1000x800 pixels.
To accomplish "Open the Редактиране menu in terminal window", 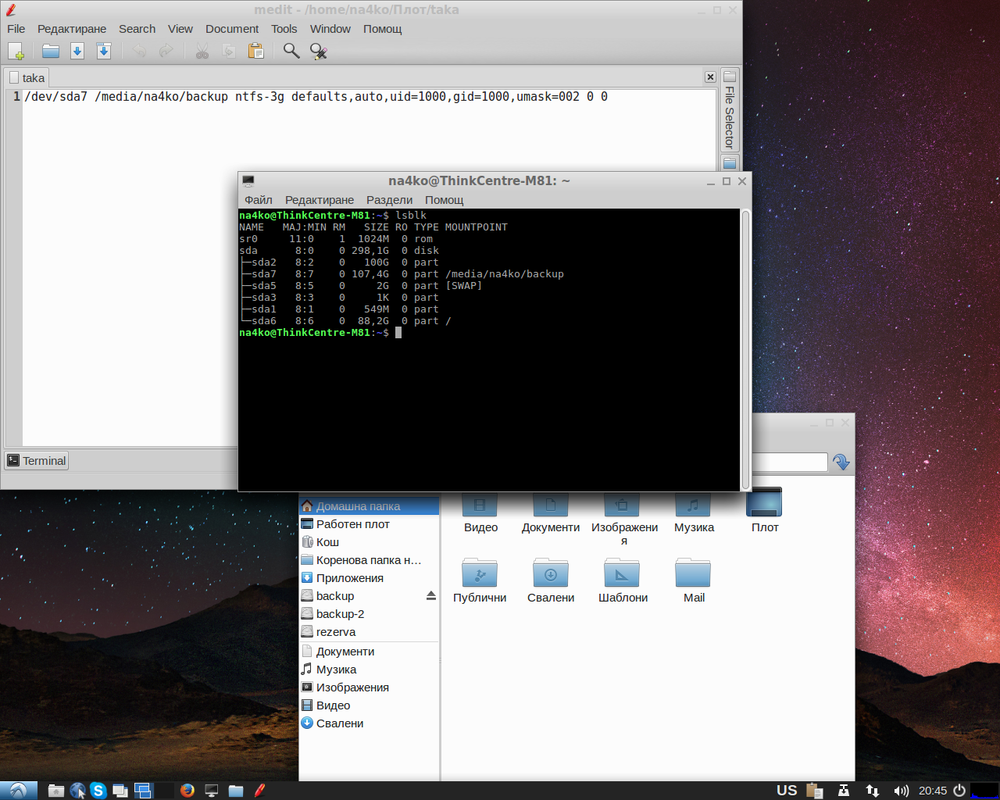I will point(319,200).
